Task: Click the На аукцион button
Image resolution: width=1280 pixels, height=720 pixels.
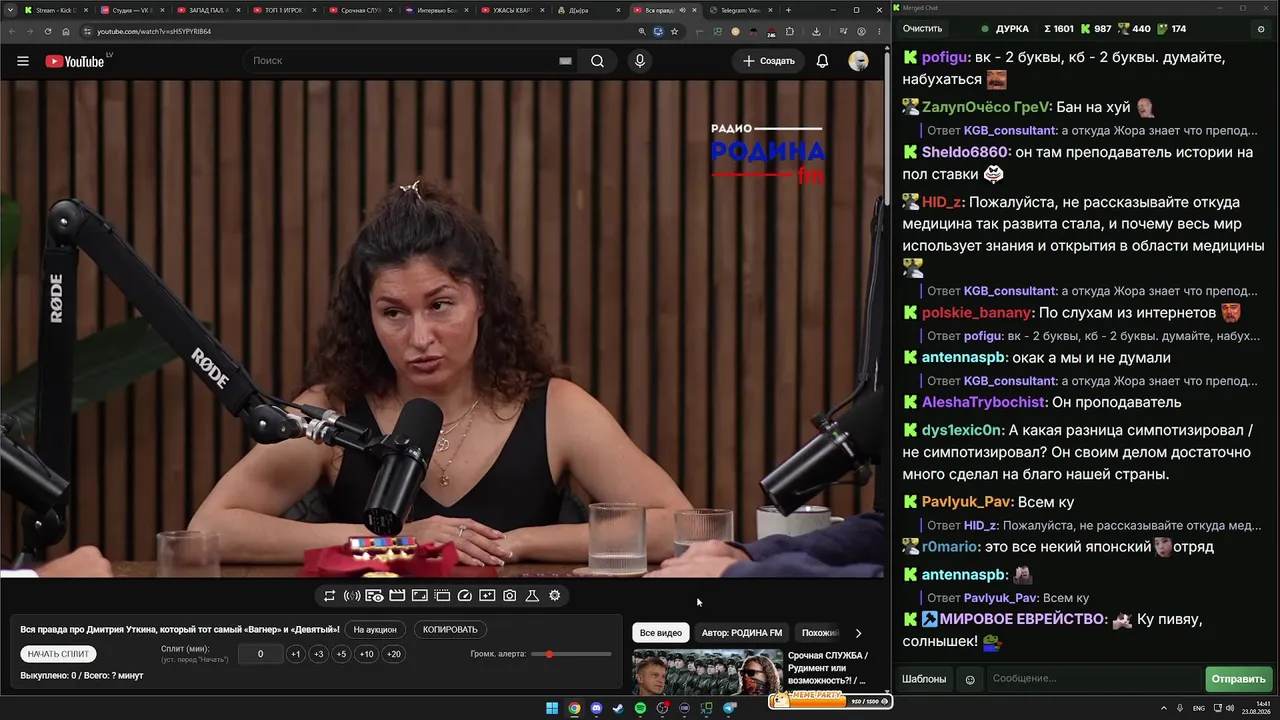Action: (375, 630)
